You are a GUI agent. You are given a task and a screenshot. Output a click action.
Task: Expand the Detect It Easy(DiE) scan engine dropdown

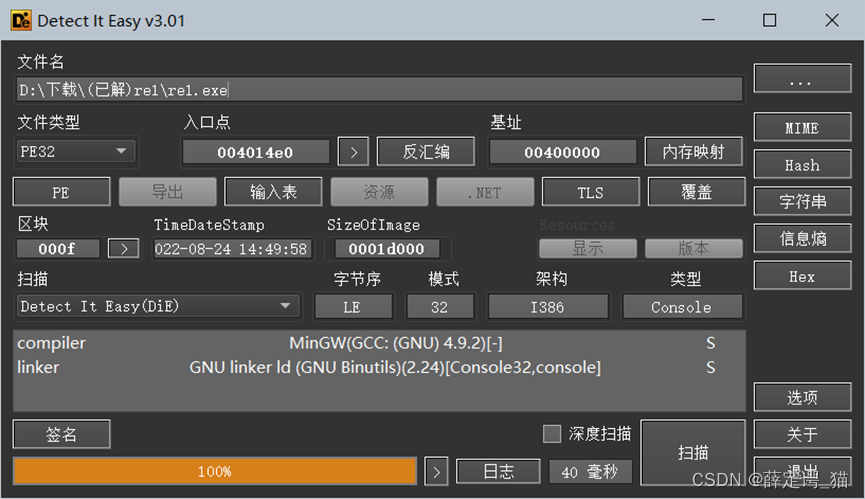coord(158,306)
